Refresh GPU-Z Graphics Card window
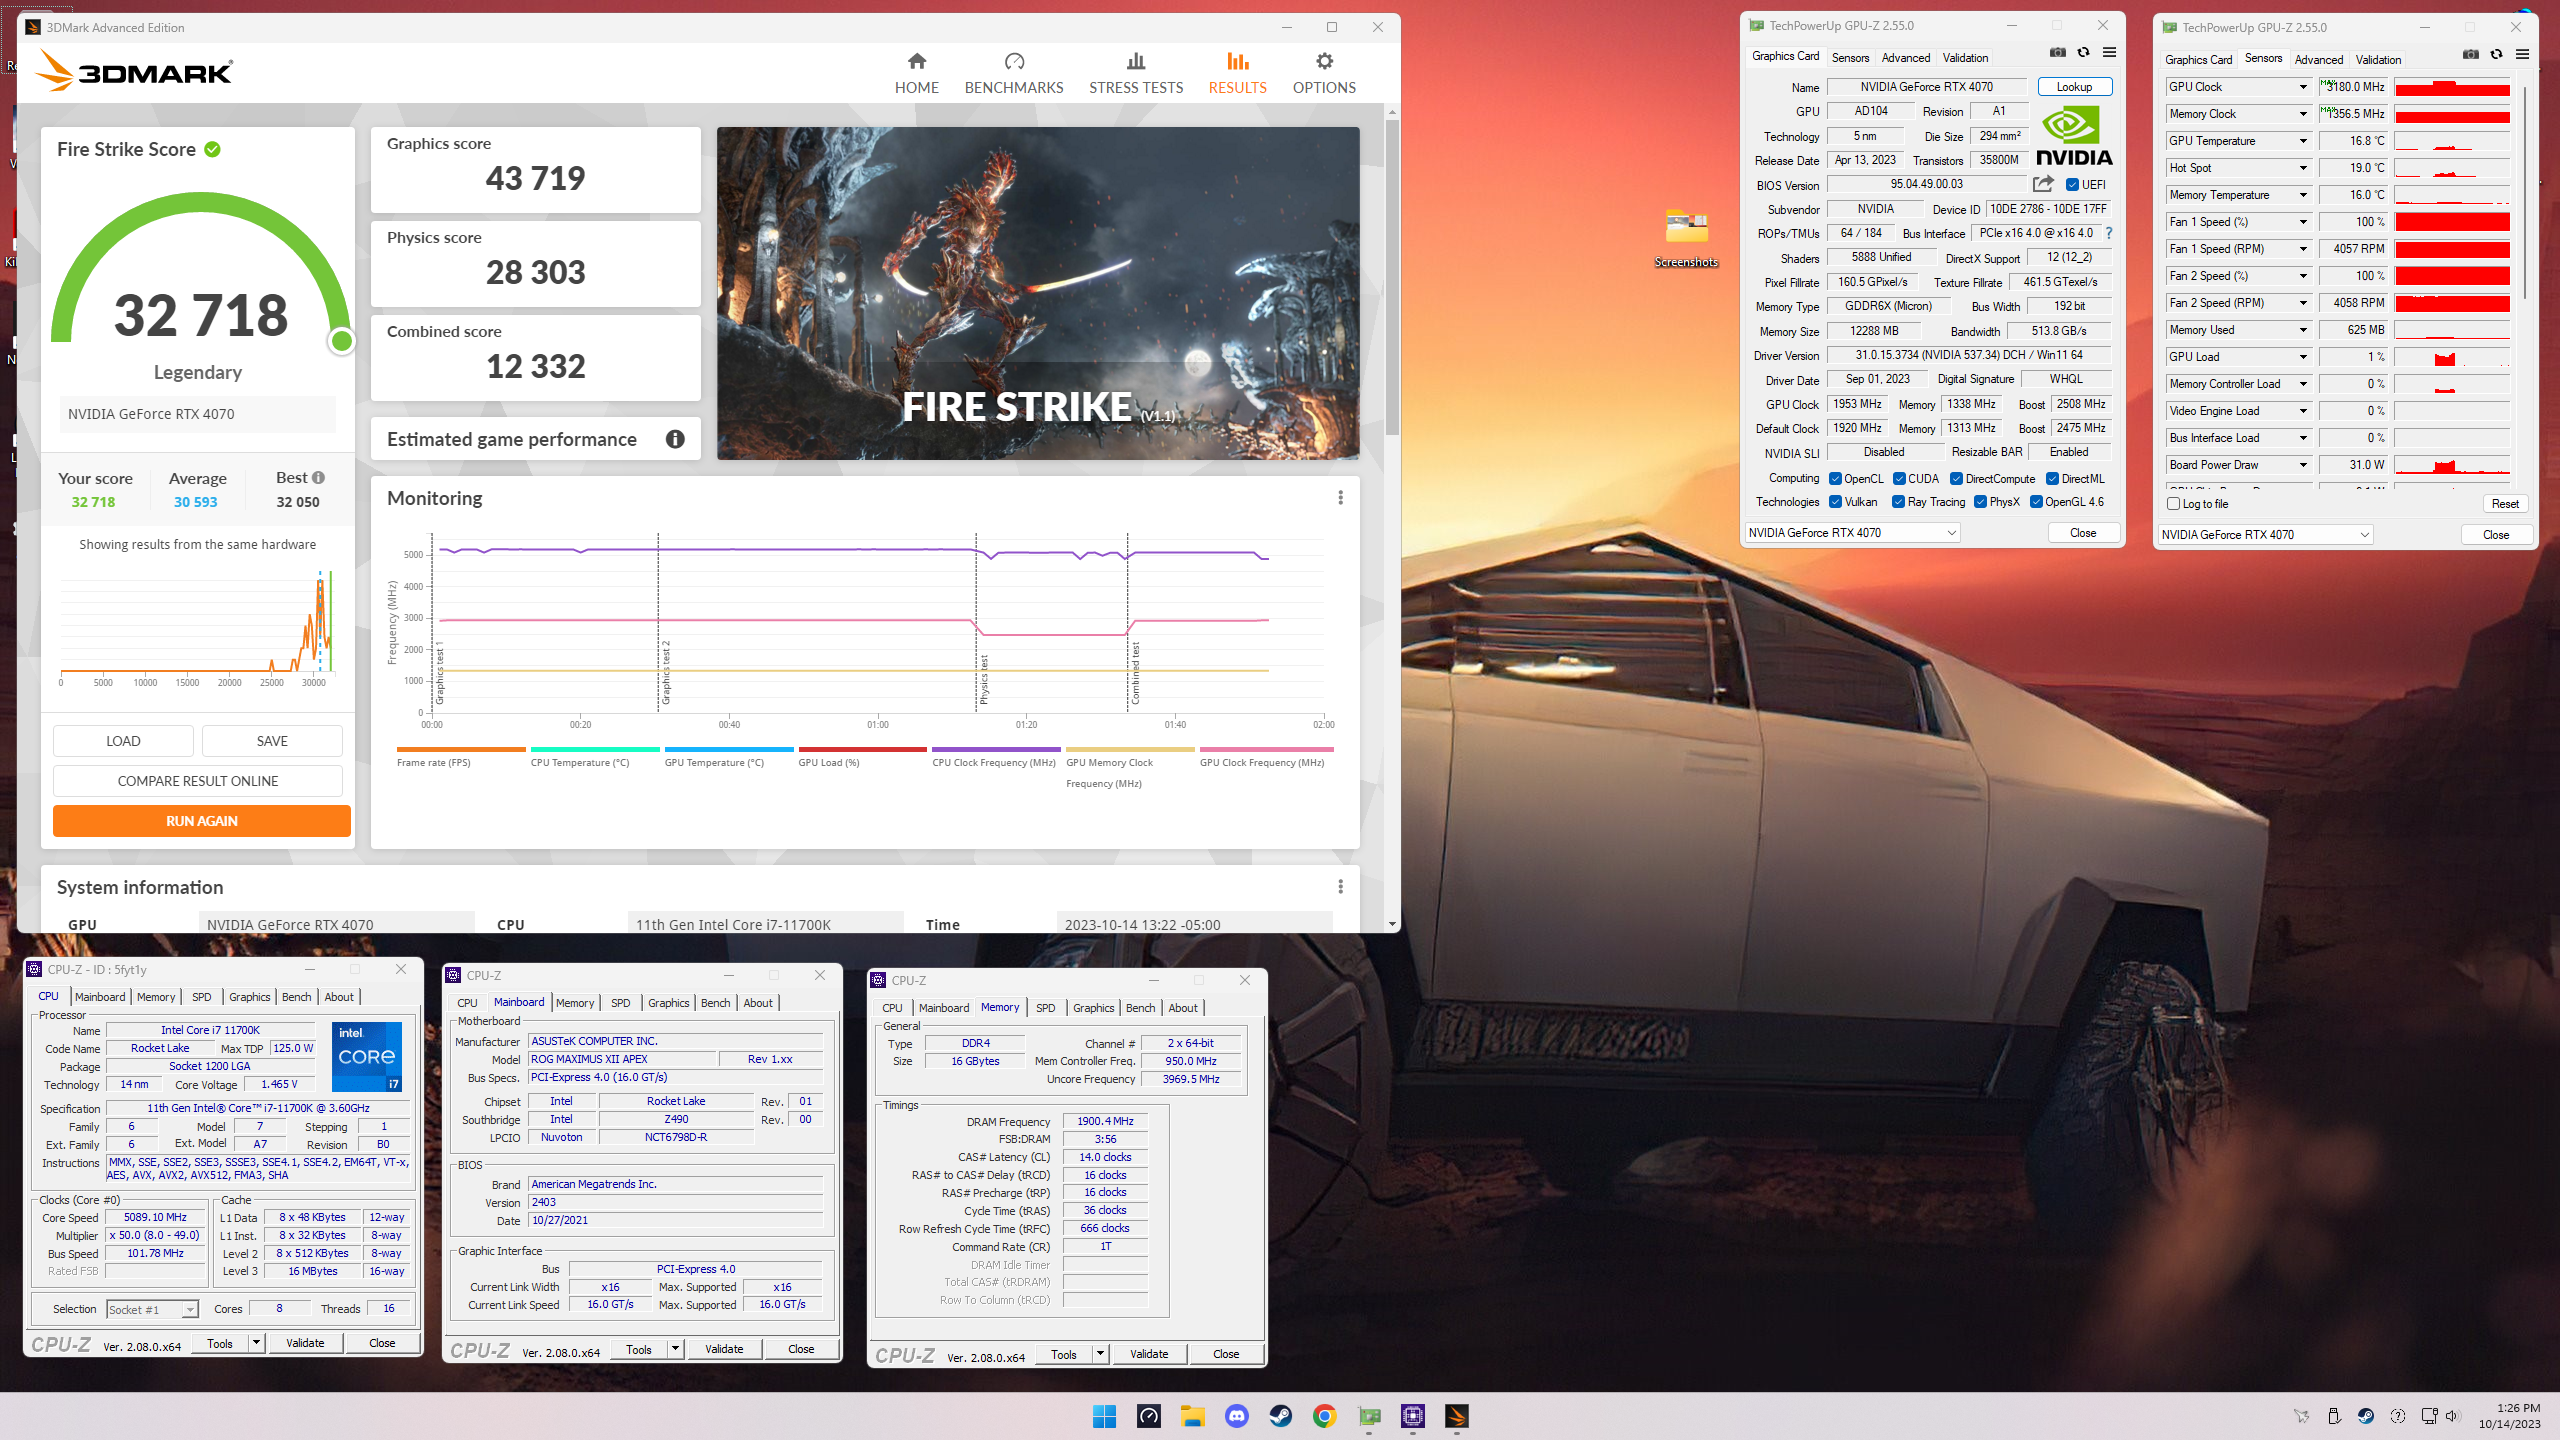 (x=2083, y=53)
